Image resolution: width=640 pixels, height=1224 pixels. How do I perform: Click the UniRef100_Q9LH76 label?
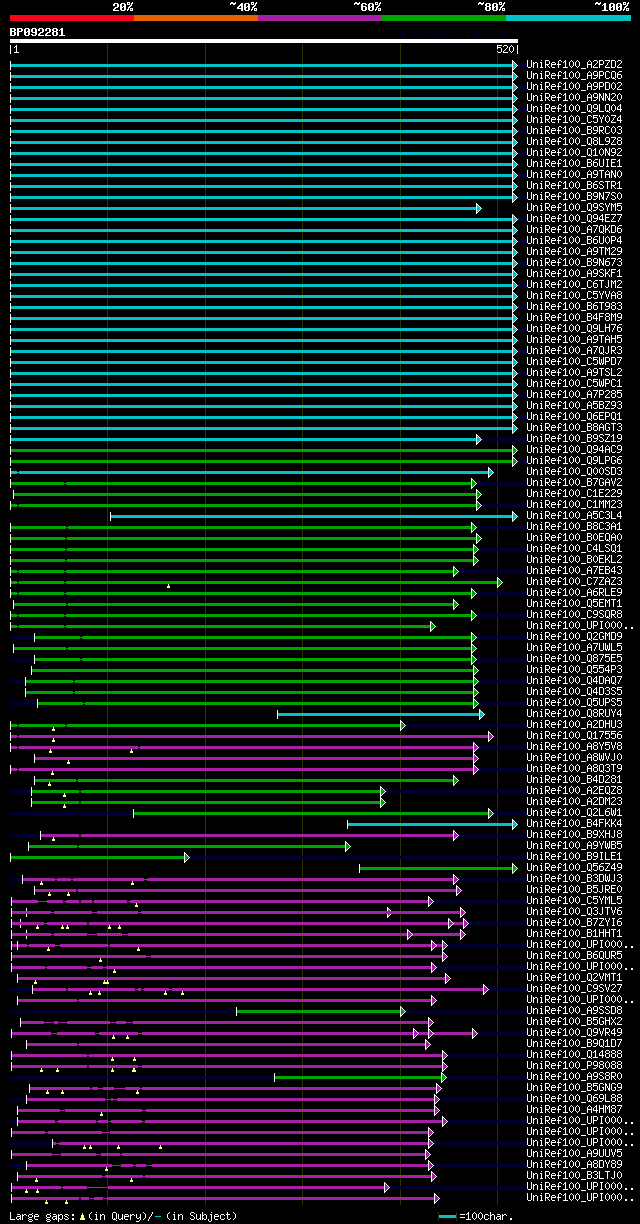point(574,329)
